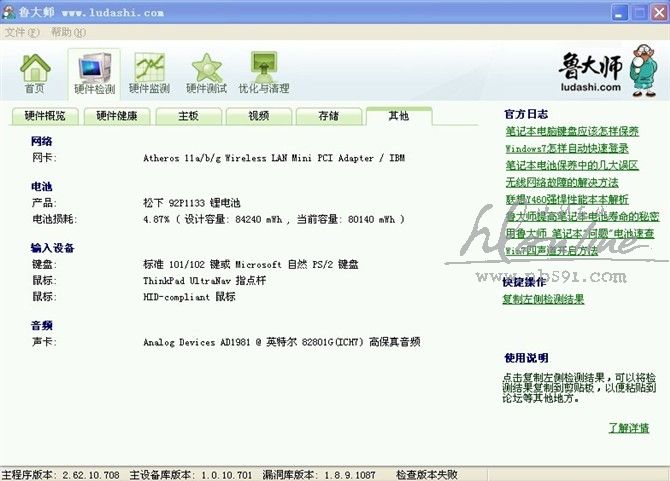Open the 优化与清理 optimization icon
The height and width of the screenshot is (481, 670).
point(264,73)
